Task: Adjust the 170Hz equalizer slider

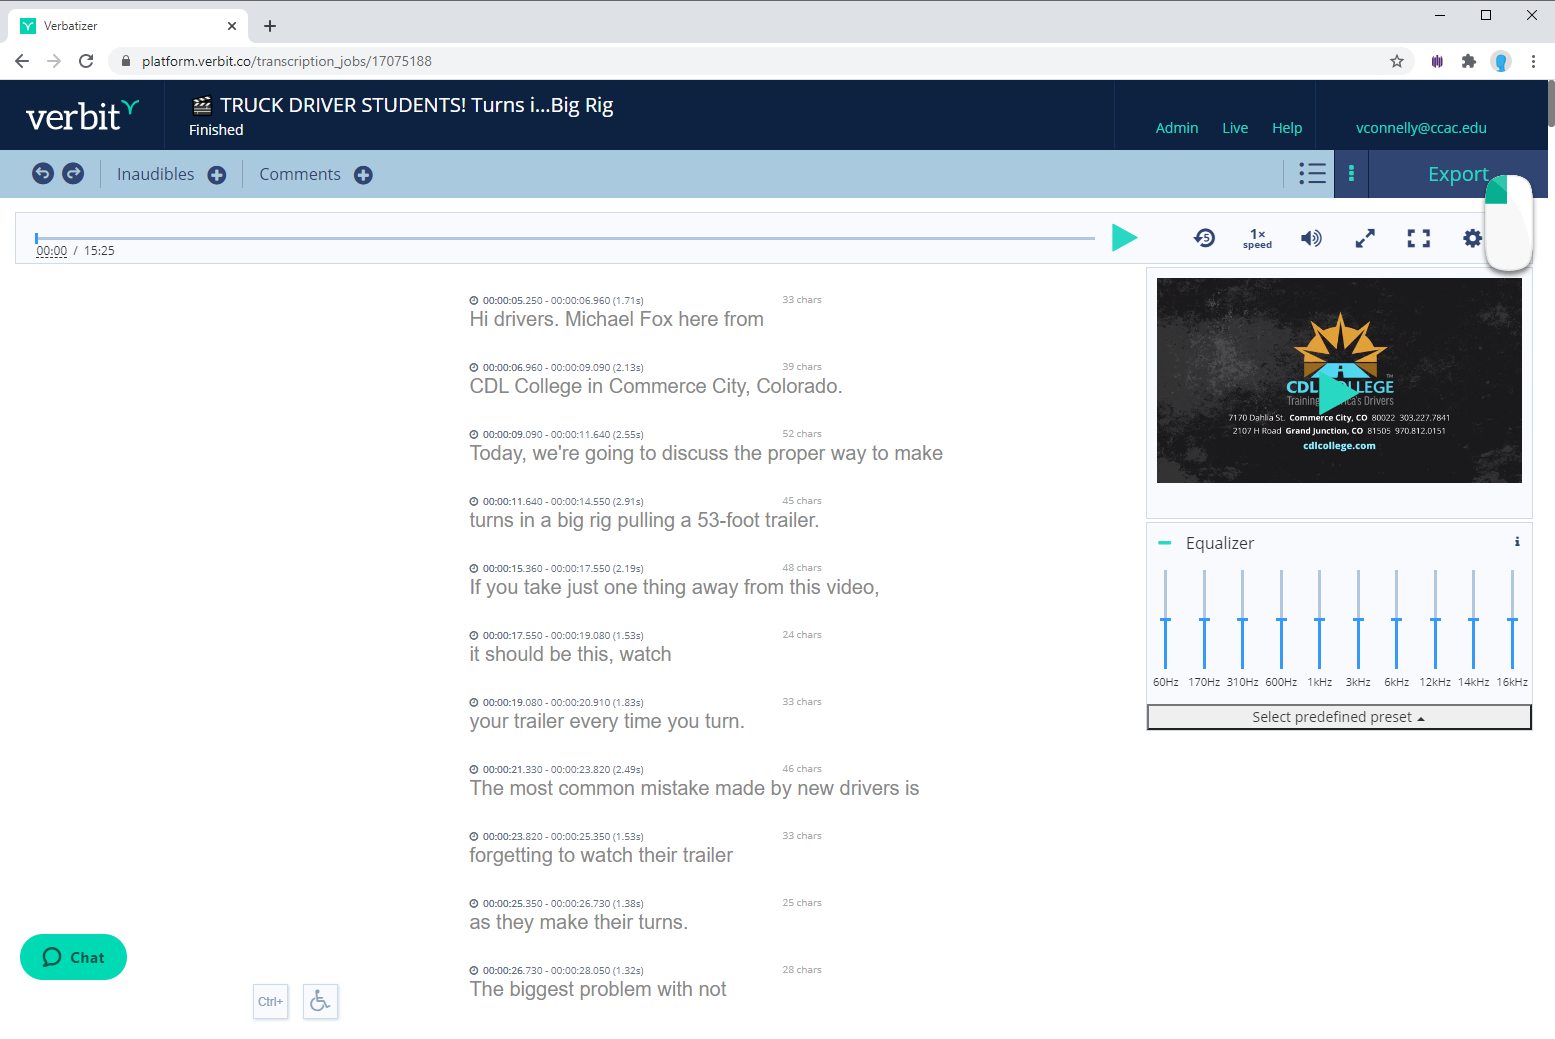Action: (1204, 620)
